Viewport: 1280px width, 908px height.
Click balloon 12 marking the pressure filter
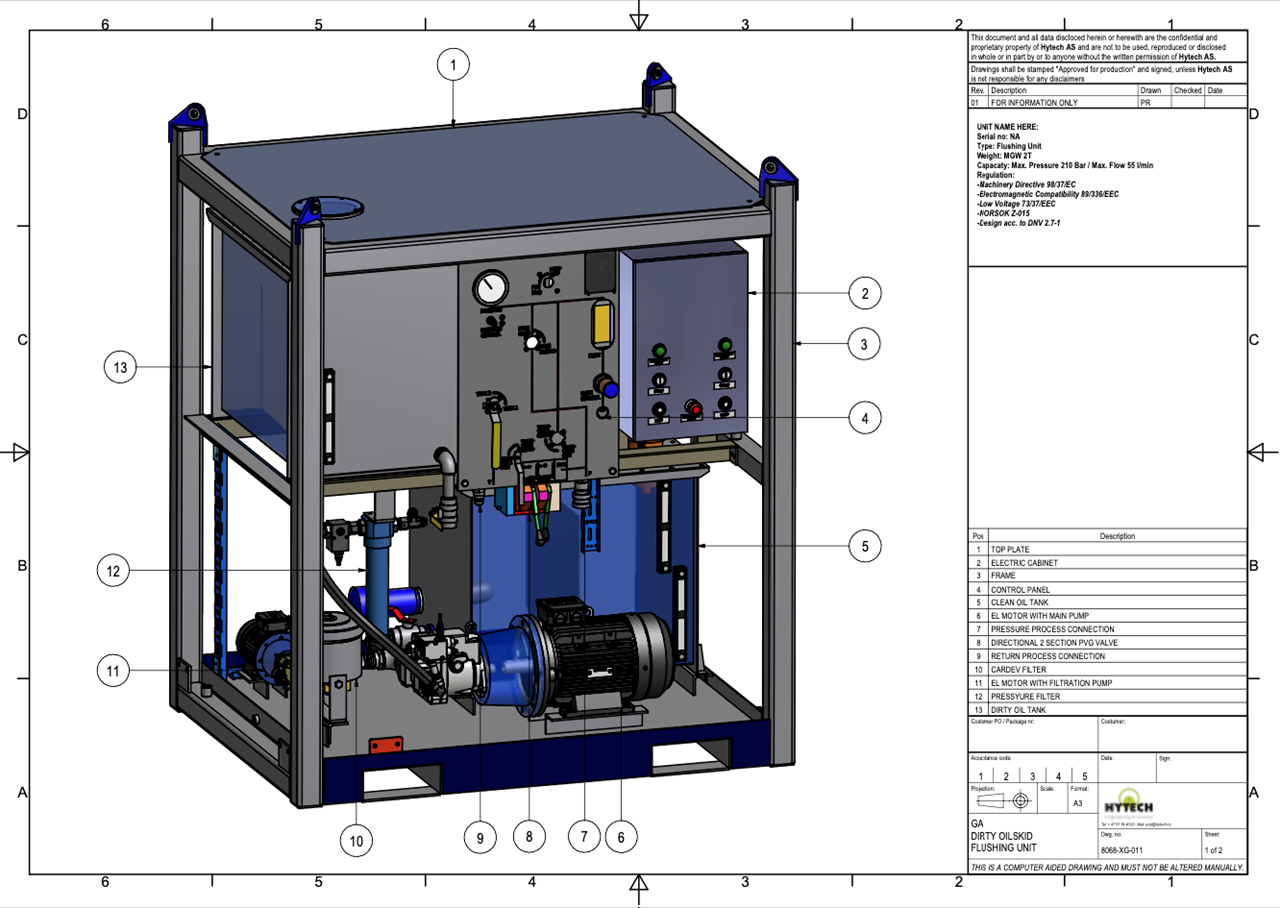pos(113,571)
